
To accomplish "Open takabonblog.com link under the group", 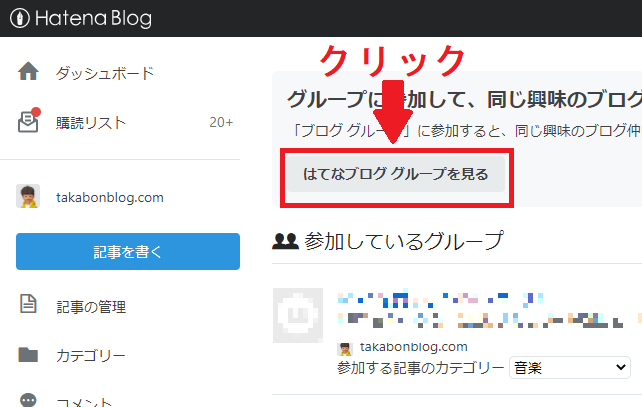I will tap(414, 347).
